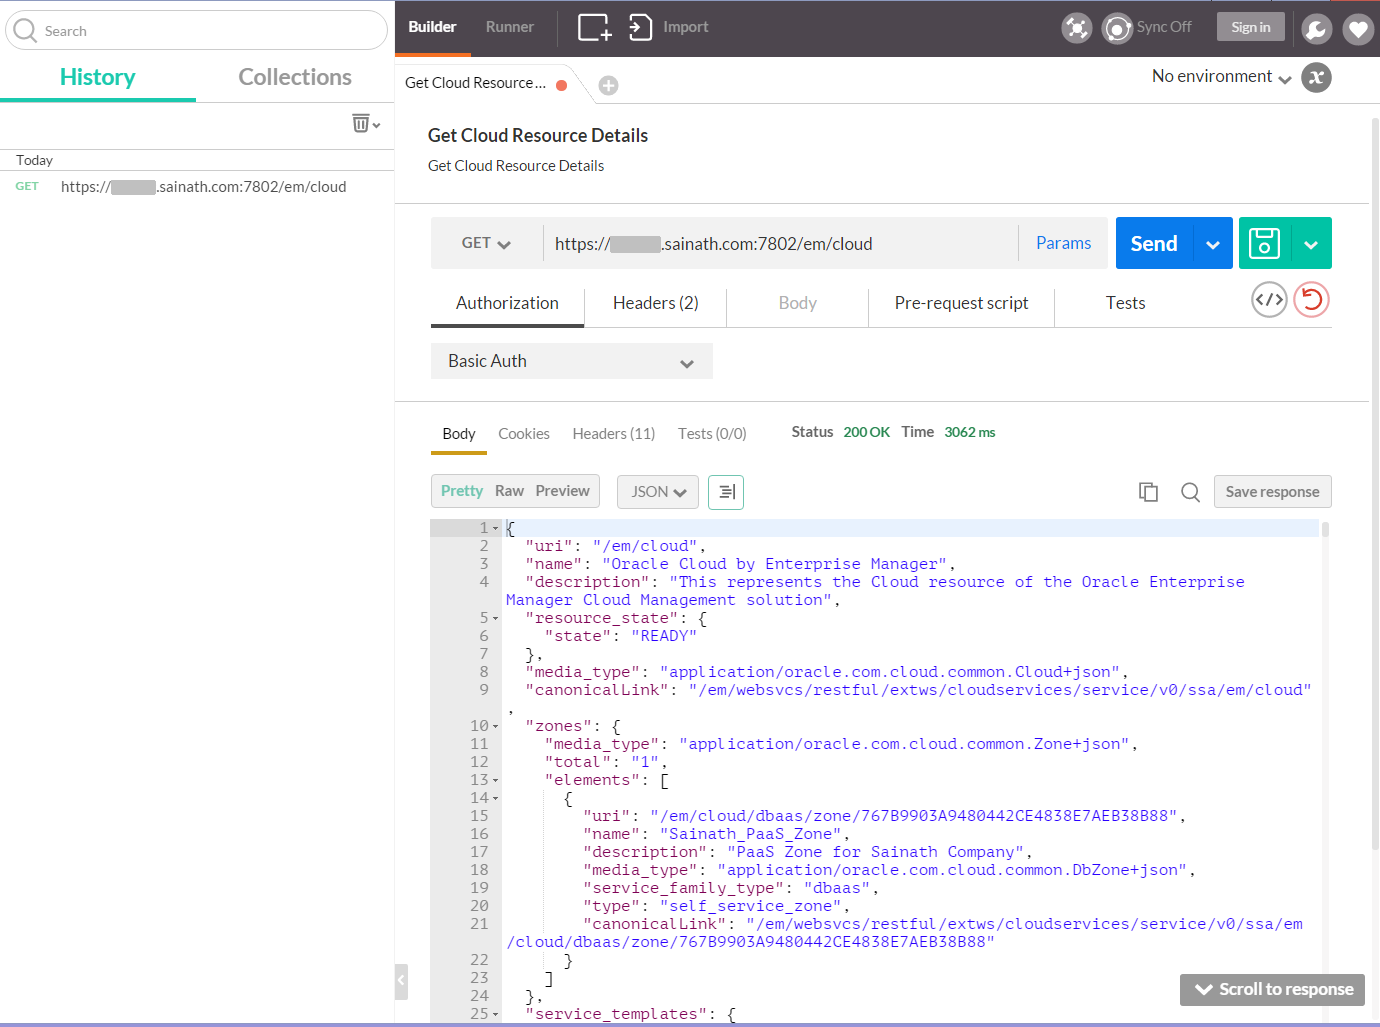
Task: Open the environment quick look X icon
Action: point(1316,77)
